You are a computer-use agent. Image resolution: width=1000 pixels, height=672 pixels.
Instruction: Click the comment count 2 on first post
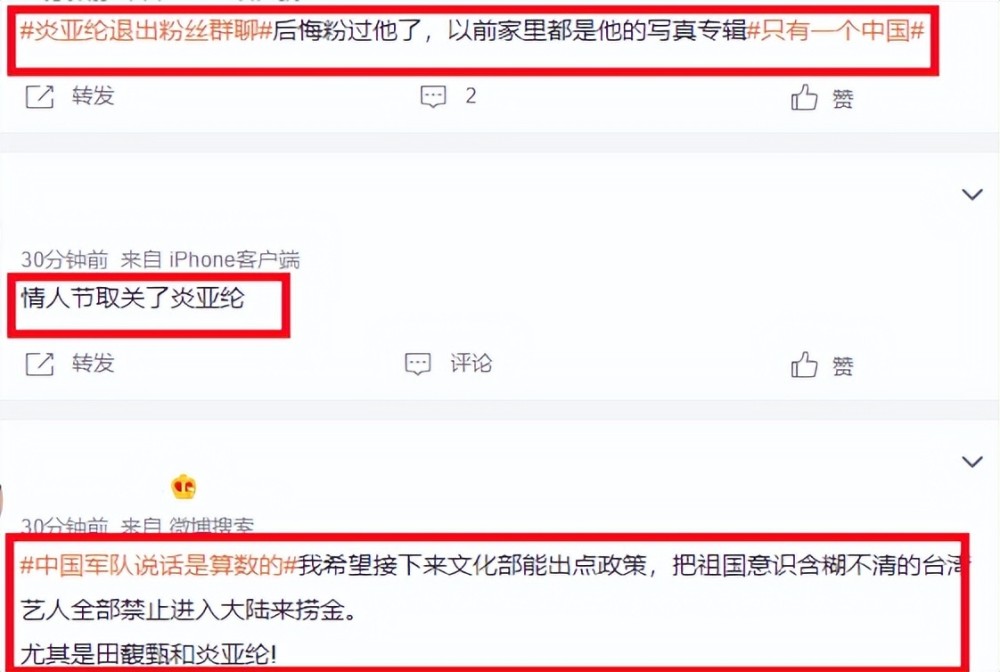(471, 96)
